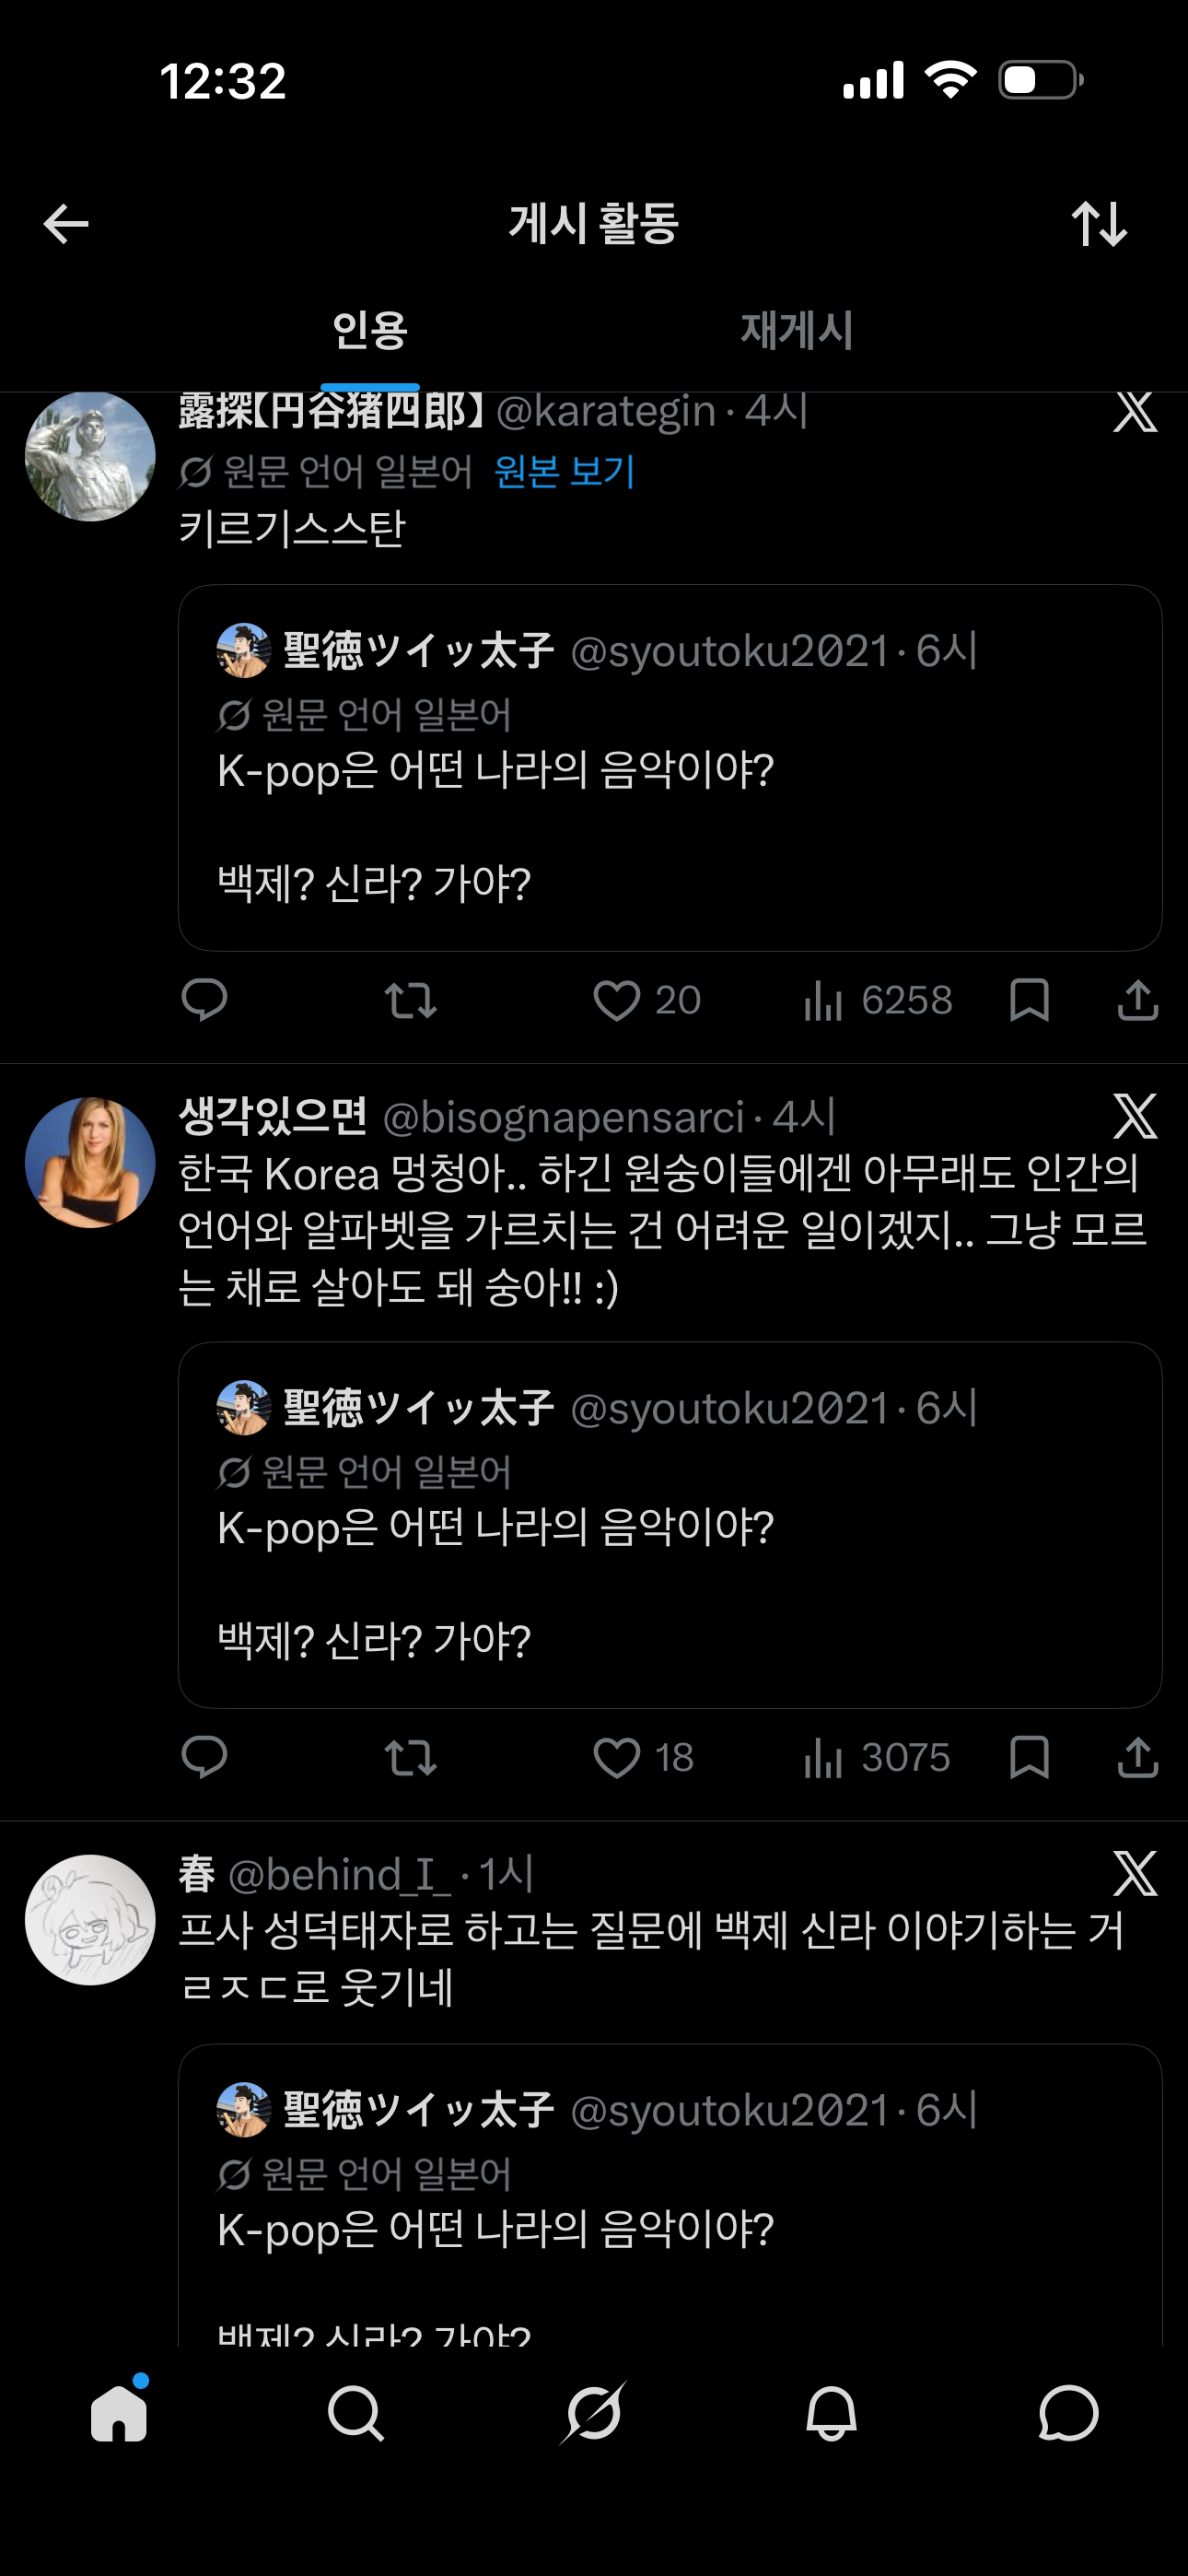Open X menu on @bisognapensarci post
1188x2576 pixels.
pos(1135,1116)
